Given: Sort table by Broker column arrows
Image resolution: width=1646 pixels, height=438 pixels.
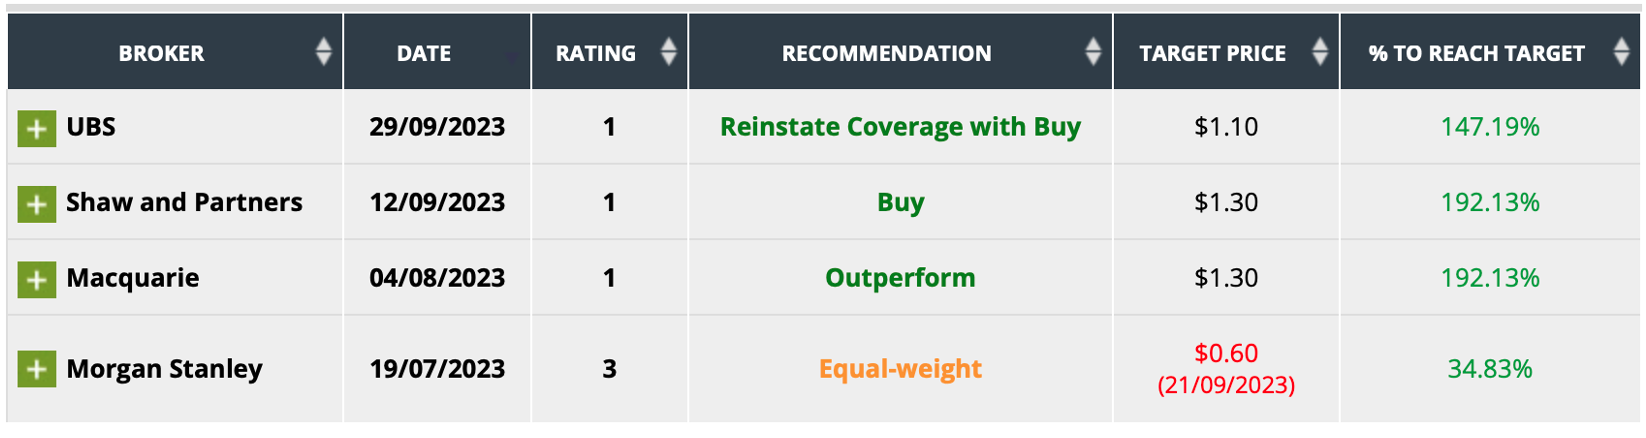Looking at the screenshot, I should [x=323, y=52].
